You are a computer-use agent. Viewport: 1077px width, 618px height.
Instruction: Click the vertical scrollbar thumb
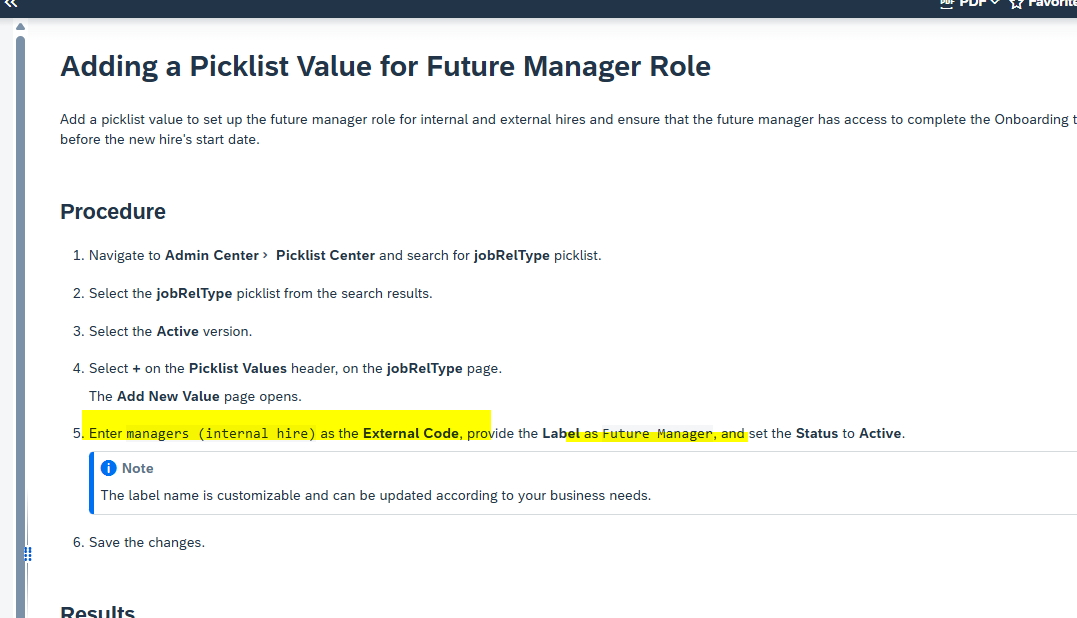[x=20, y=300]
